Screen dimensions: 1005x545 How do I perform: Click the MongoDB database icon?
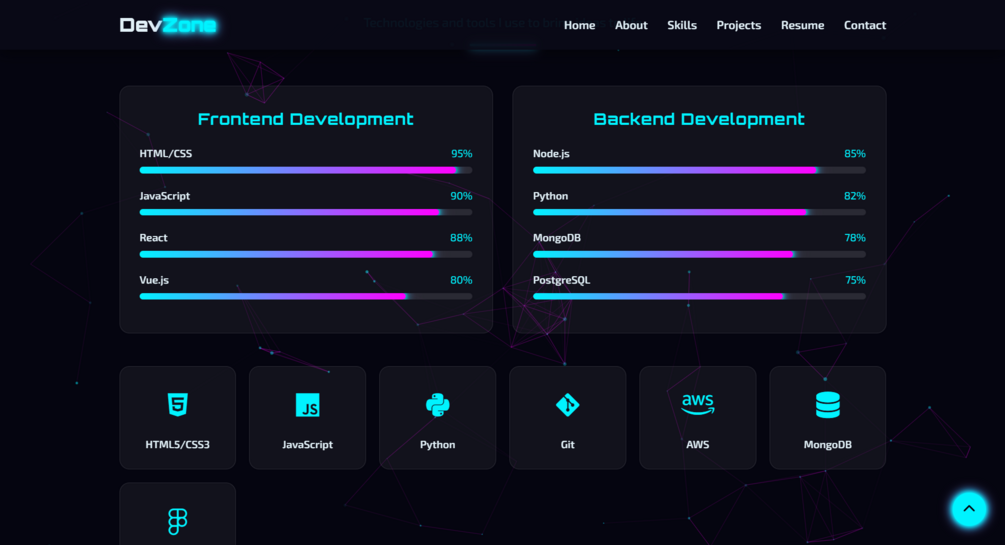click(x=827, y=405)
